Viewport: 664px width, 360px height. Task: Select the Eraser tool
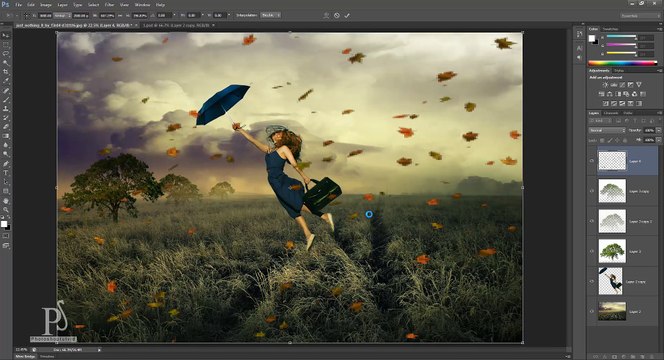click(6, 127)
